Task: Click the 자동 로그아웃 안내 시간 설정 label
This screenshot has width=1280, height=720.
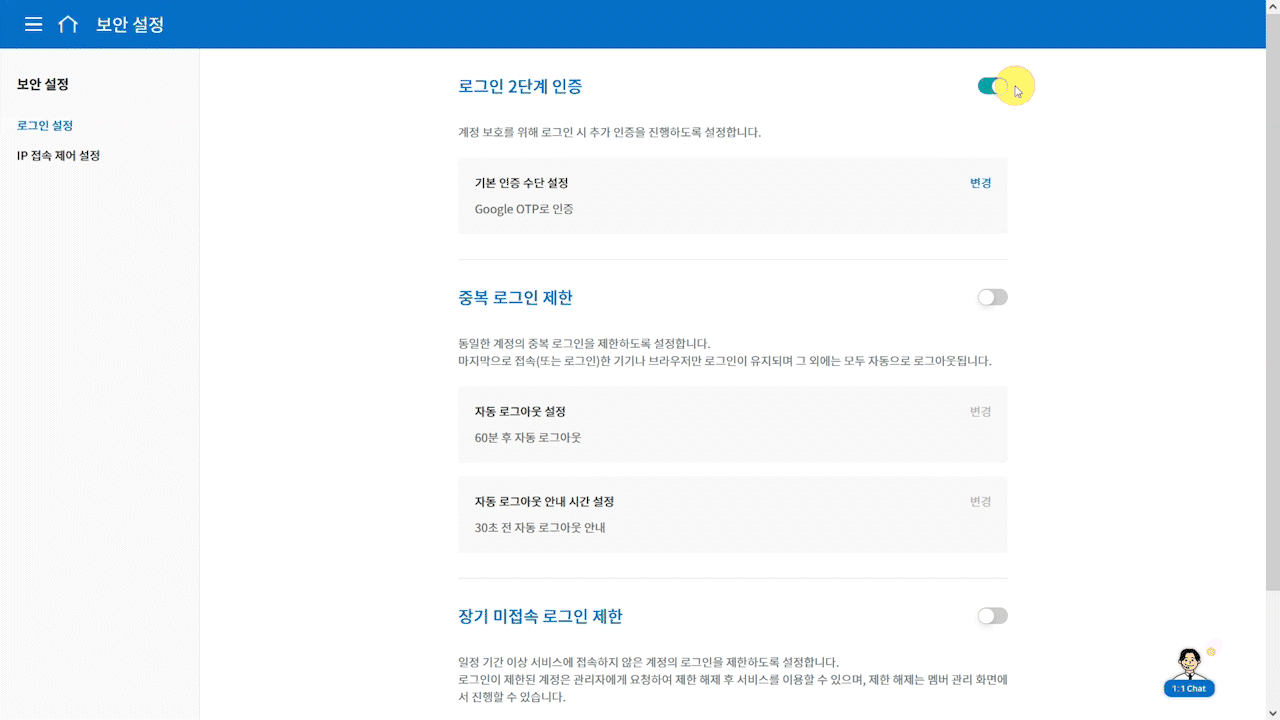Action: tap(544, 501)
